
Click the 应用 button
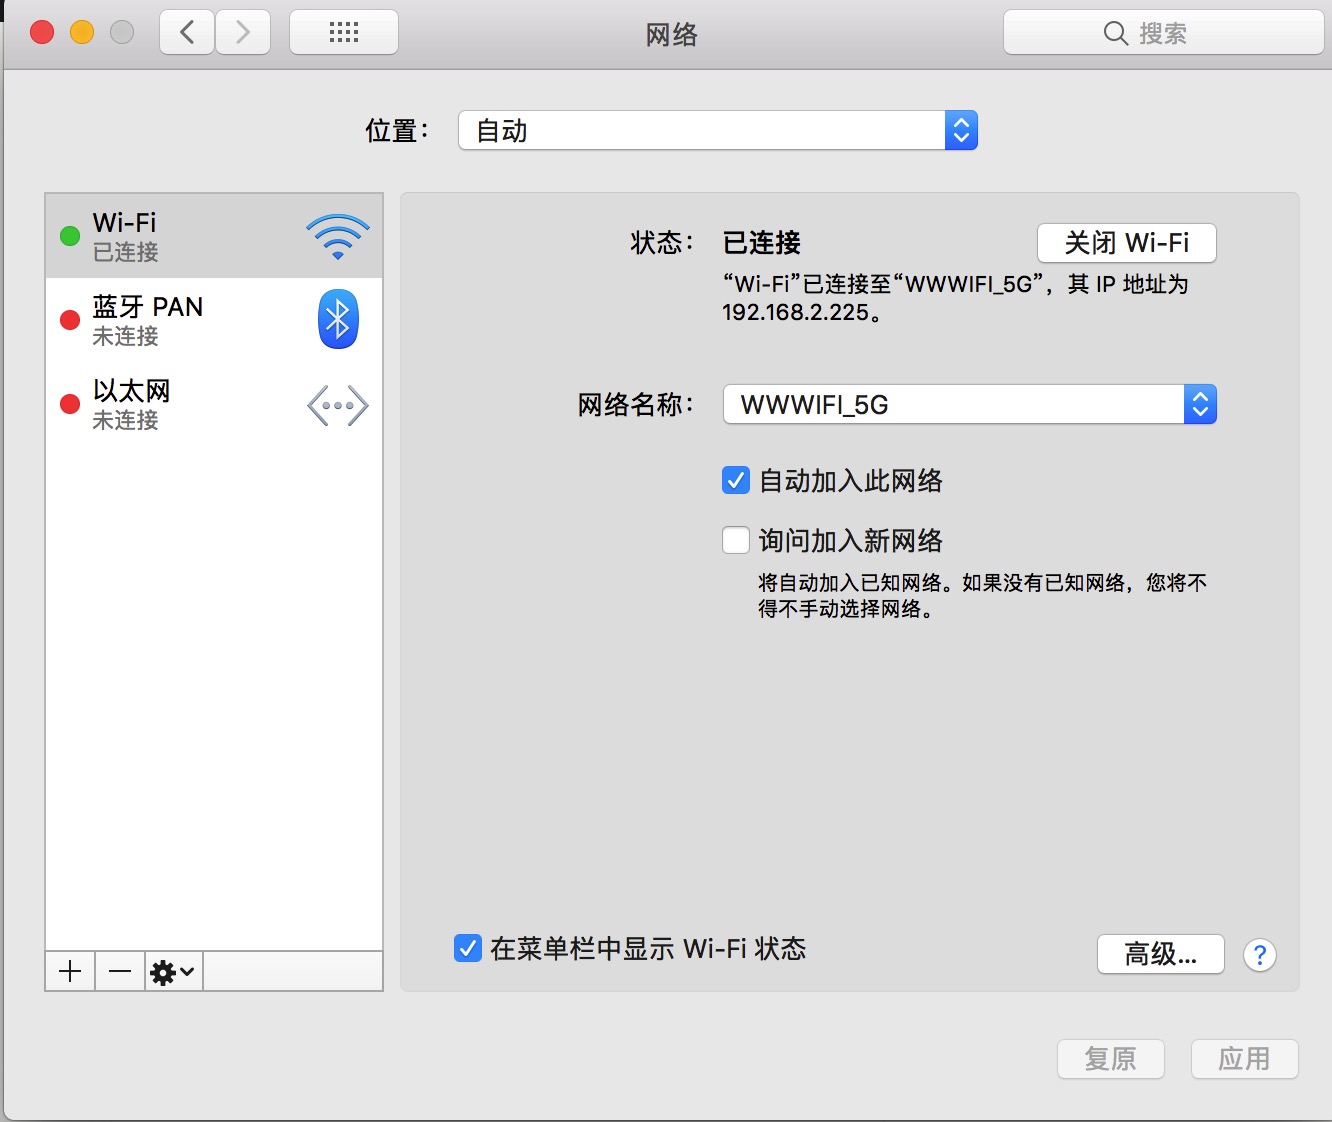point(1245,1059)
